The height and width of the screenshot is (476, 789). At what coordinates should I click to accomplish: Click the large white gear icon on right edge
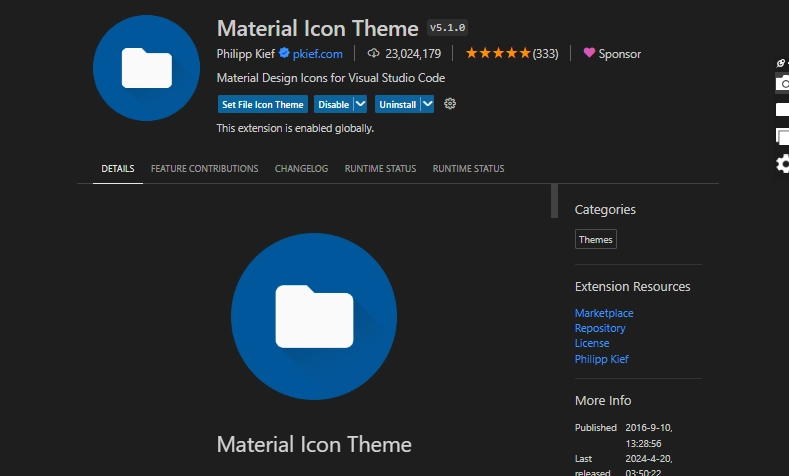(x=782, y=164)
